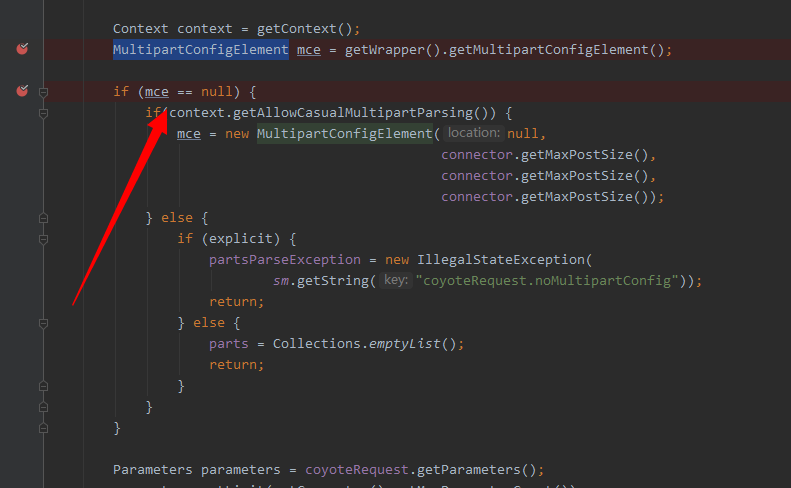791x488 pixels.
Task: Collapse the 'if (mce == null)' code block
Action: [43, 92]
